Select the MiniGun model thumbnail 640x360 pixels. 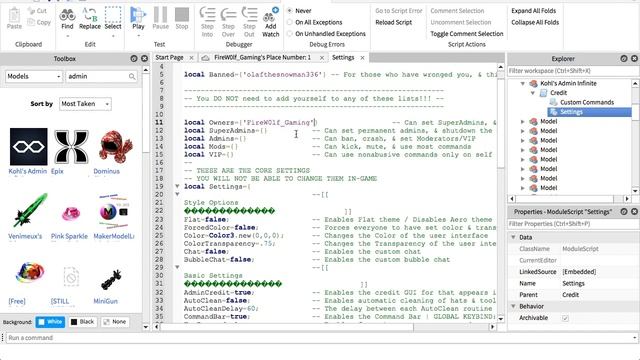(111, 279)
